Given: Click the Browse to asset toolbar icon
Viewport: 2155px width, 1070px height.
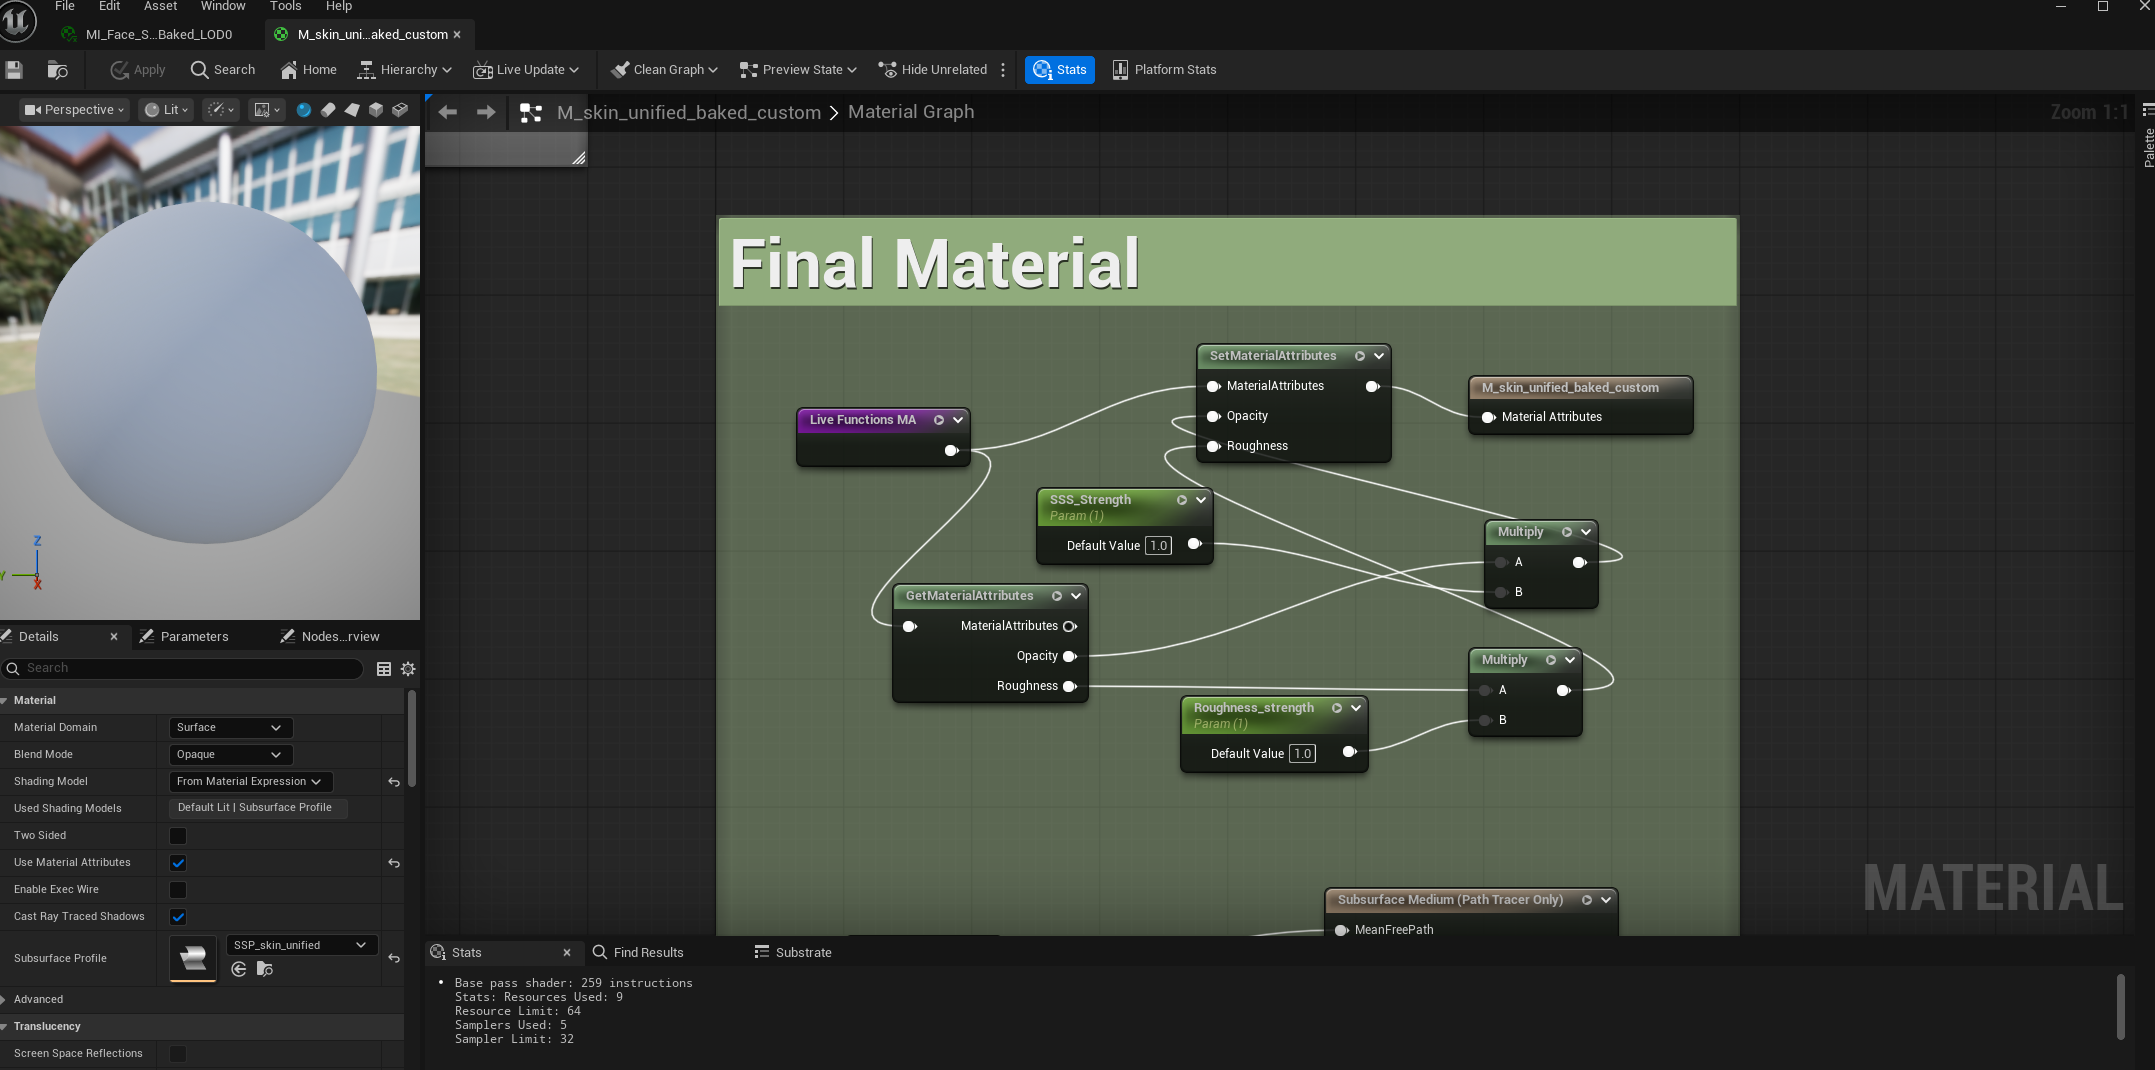Looking at the screenshot, I should coord(58,70).
